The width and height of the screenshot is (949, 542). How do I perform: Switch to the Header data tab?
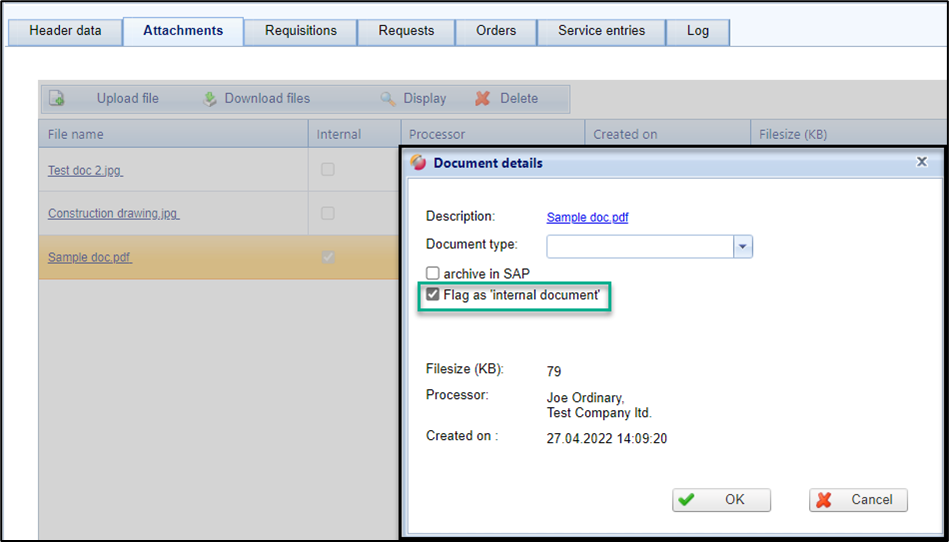65,31
